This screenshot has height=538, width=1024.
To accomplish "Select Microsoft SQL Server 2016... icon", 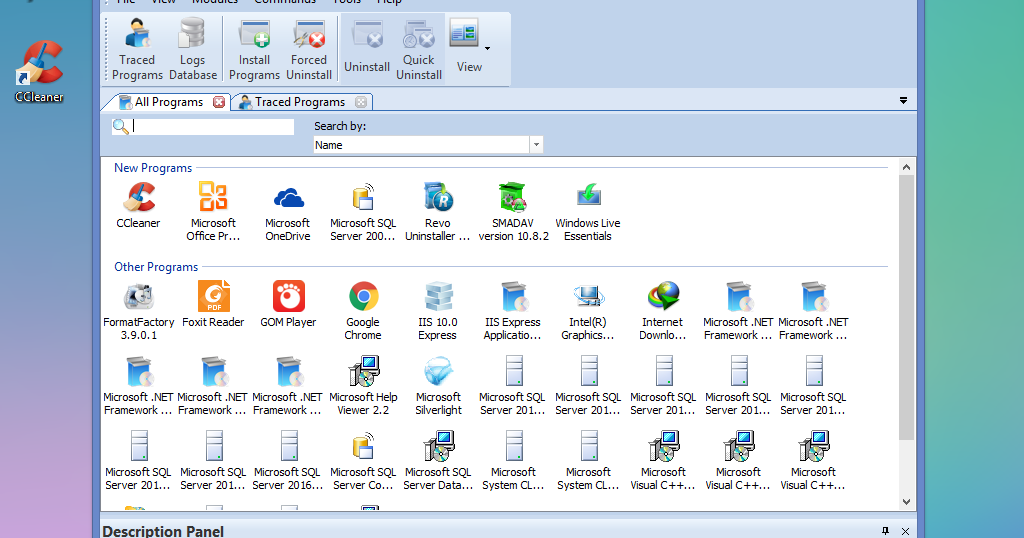I will [288, 462].
